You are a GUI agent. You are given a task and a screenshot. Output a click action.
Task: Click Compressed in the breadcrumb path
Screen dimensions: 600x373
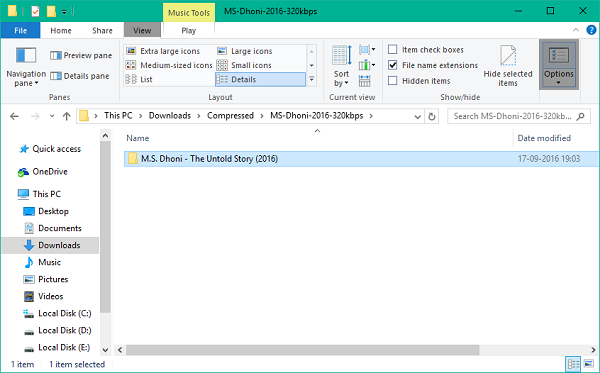[x=230, y=116]
